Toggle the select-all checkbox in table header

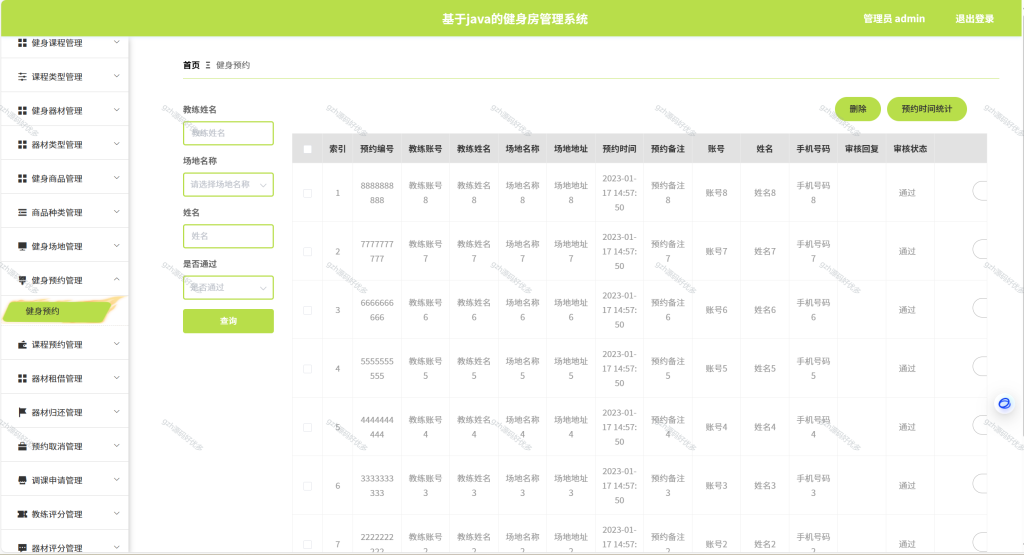[x=308, y=149]
